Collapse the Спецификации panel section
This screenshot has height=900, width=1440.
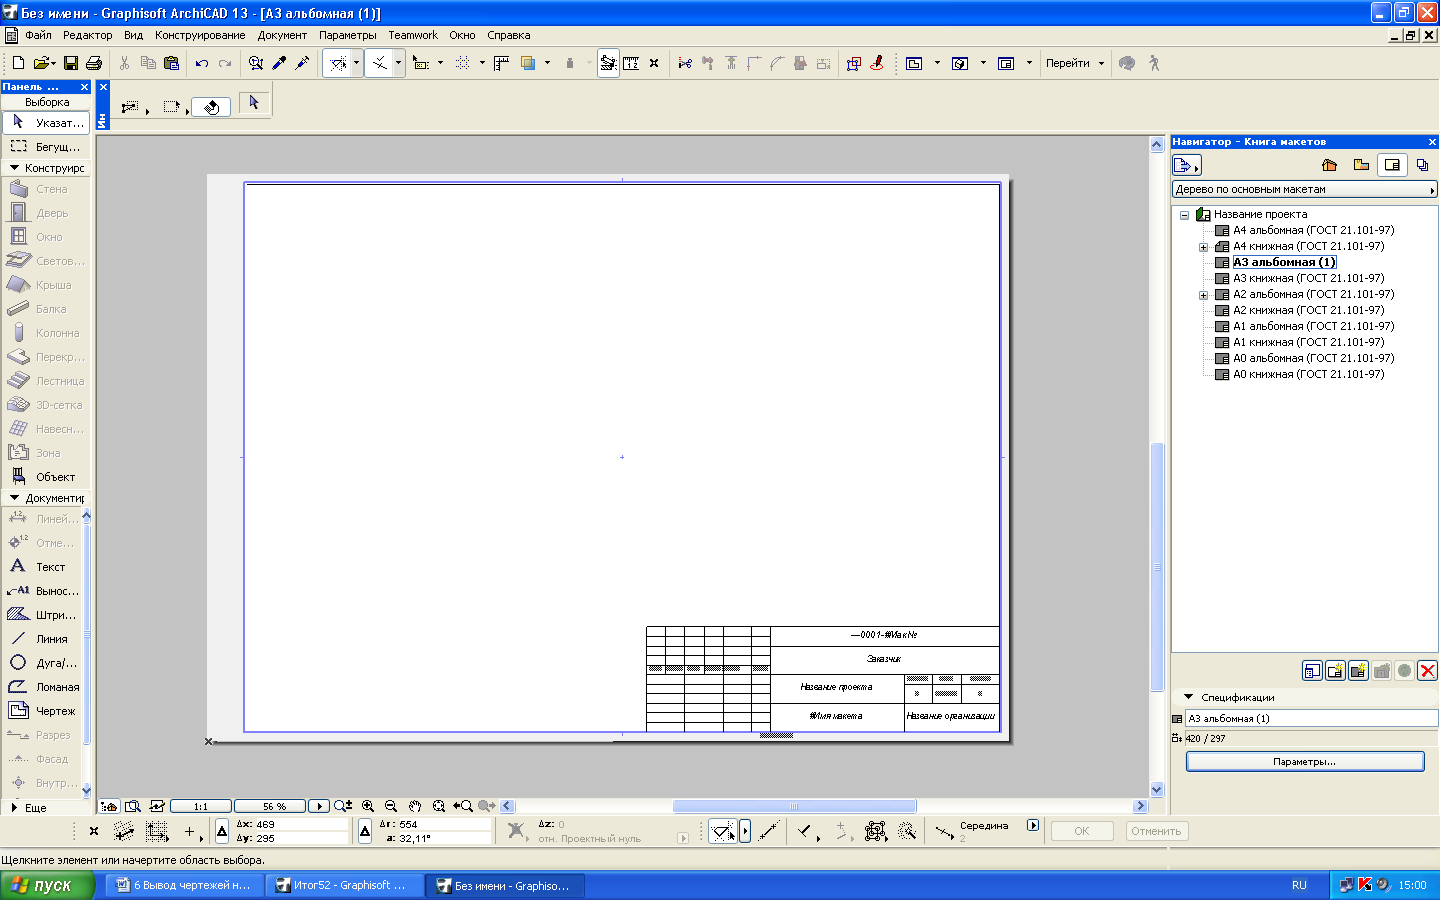click(1189, 697)
